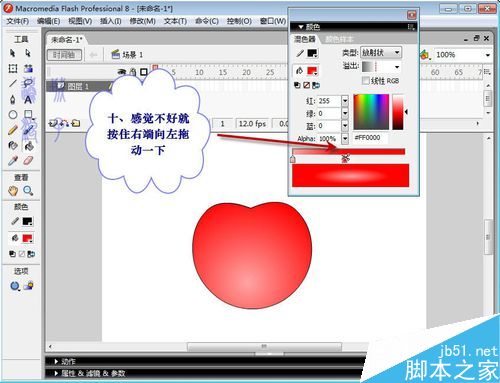Select the Subselection tool
The image size is (500, 383).
[28, 53]
